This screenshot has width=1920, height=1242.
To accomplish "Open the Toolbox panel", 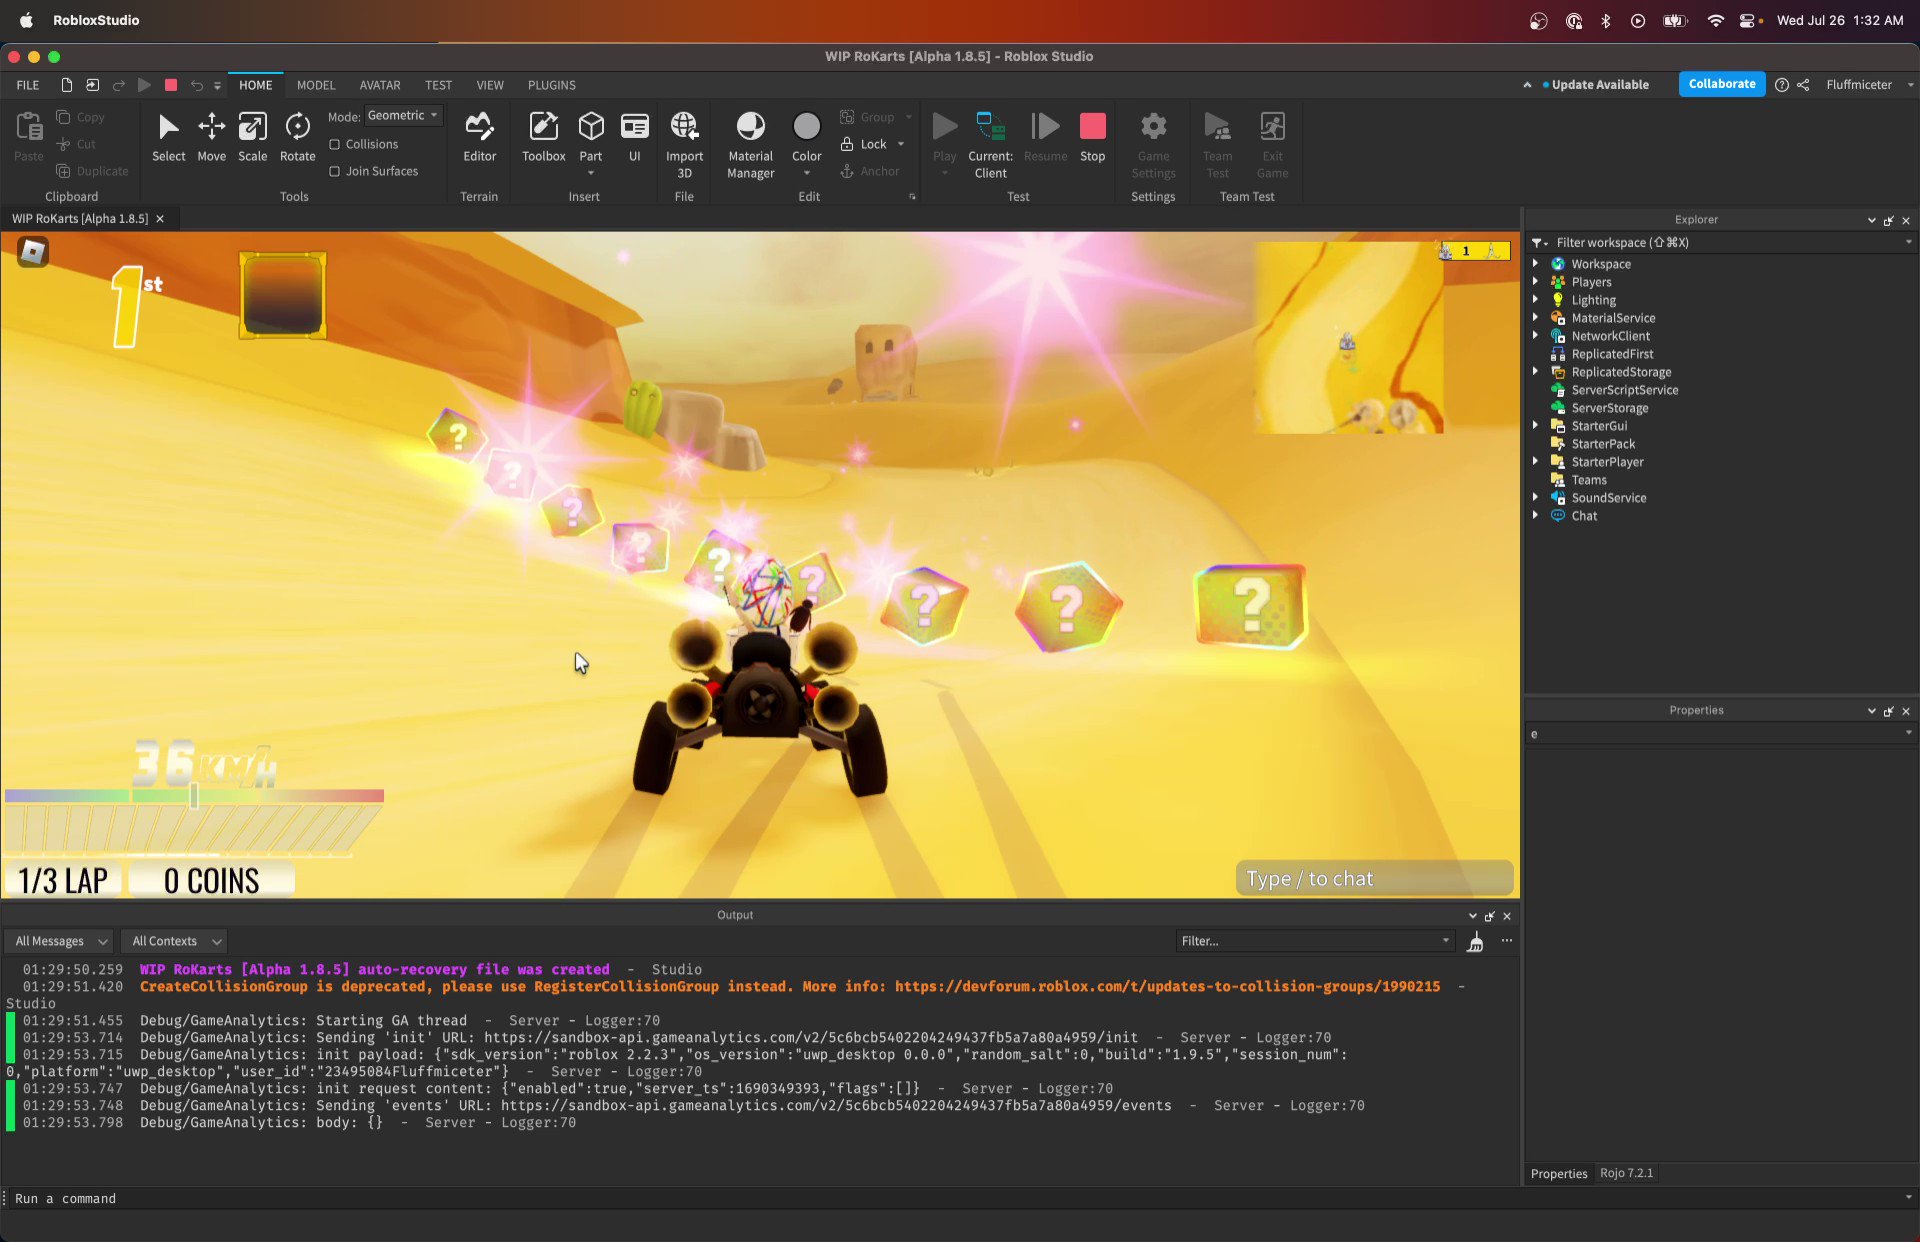I will coord(543,136).
